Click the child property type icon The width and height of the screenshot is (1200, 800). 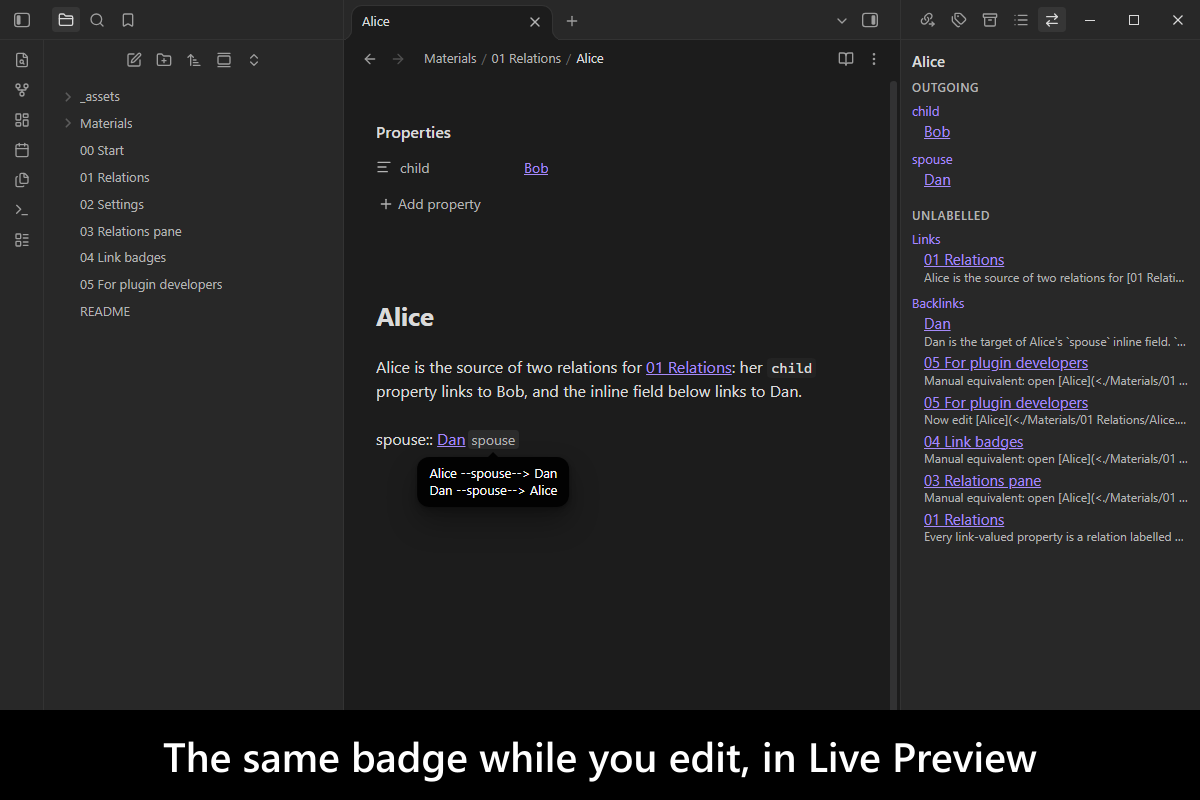[x=384, y=168]
